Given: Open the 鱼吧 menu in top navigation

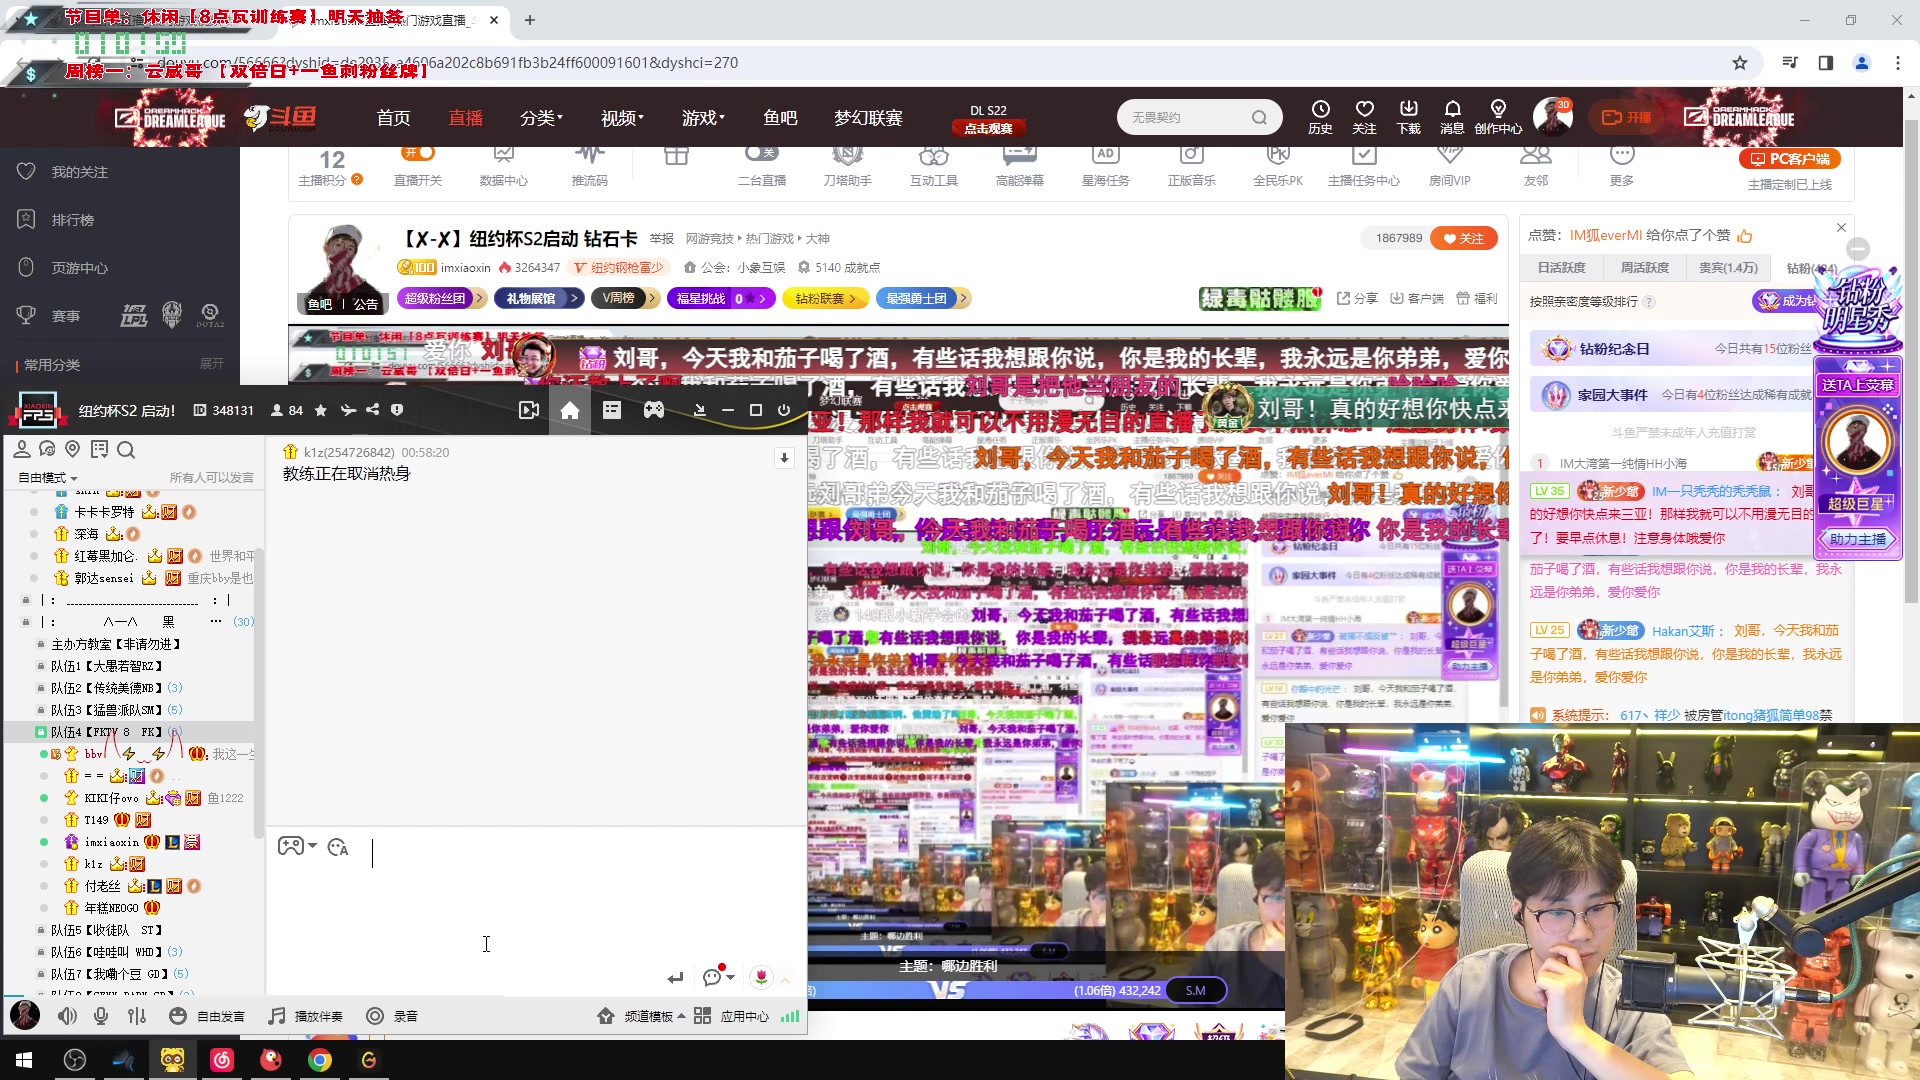Looking at the screenshot, I should (781, 117).
